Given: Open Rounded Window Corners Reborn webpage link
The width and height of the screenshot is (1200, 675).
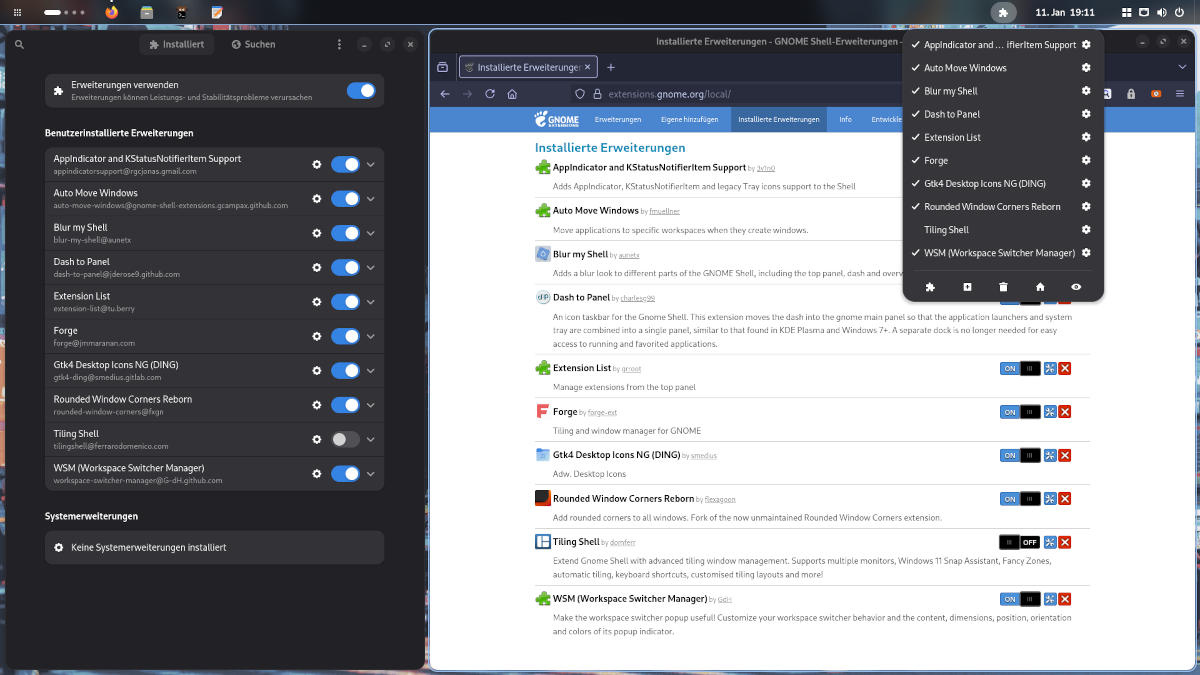Looking at the screenshot, I should point(623,498).
